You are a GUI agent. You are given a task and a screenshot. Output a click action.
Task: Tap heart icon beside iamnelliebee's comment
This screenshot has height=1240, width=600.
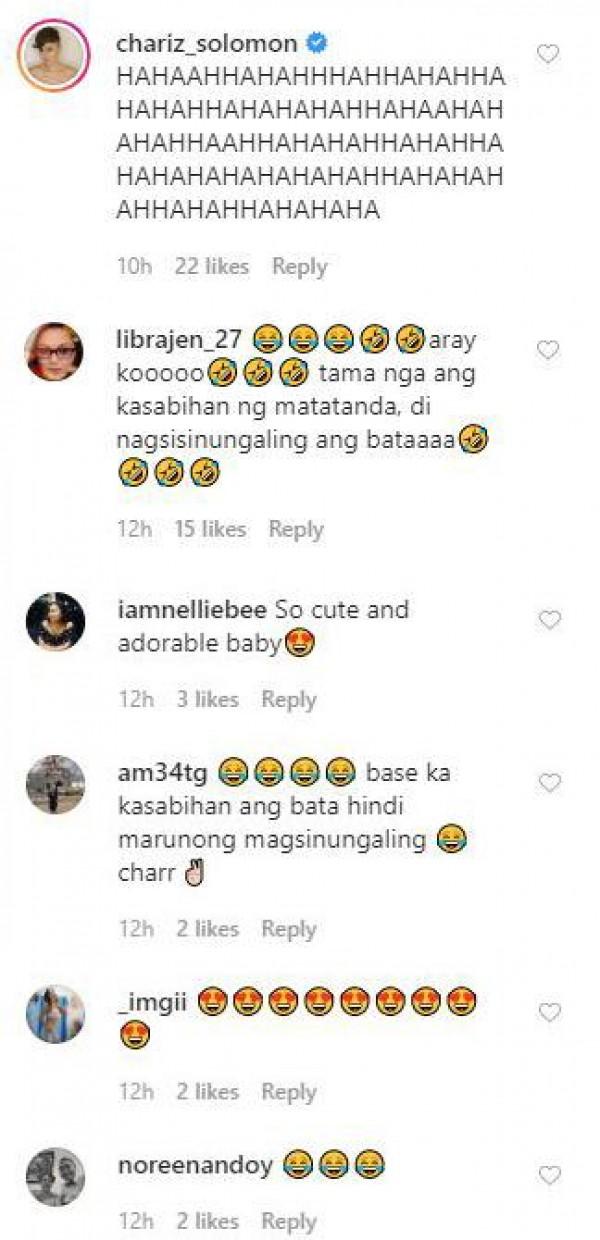pyautogui.click(x=549, y=620)
